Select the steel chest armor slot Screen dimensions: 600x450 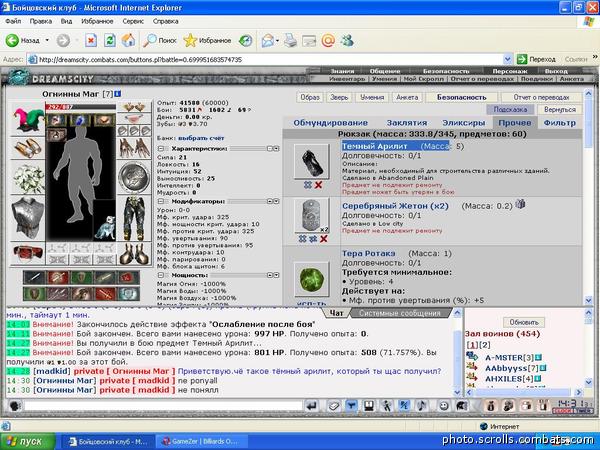28,218
